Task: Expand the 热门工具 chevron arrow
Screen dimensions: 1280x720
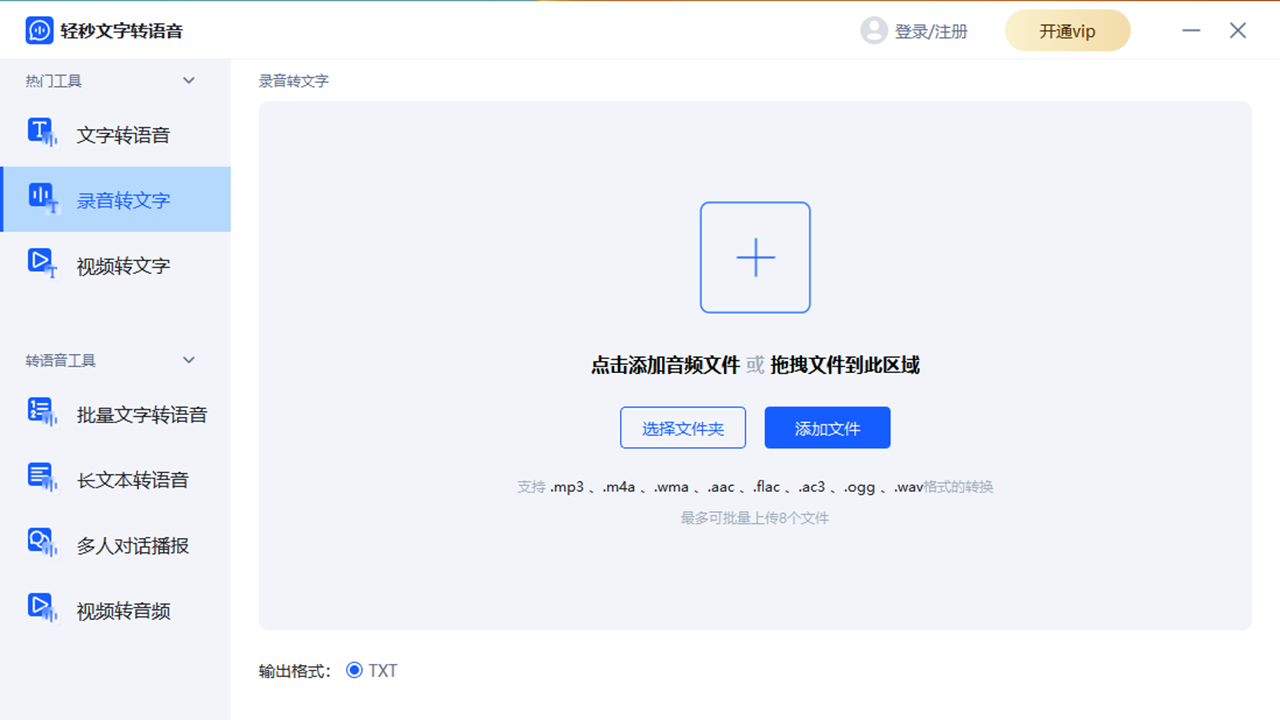Action: pyautogui.click(x=189, y=81)
